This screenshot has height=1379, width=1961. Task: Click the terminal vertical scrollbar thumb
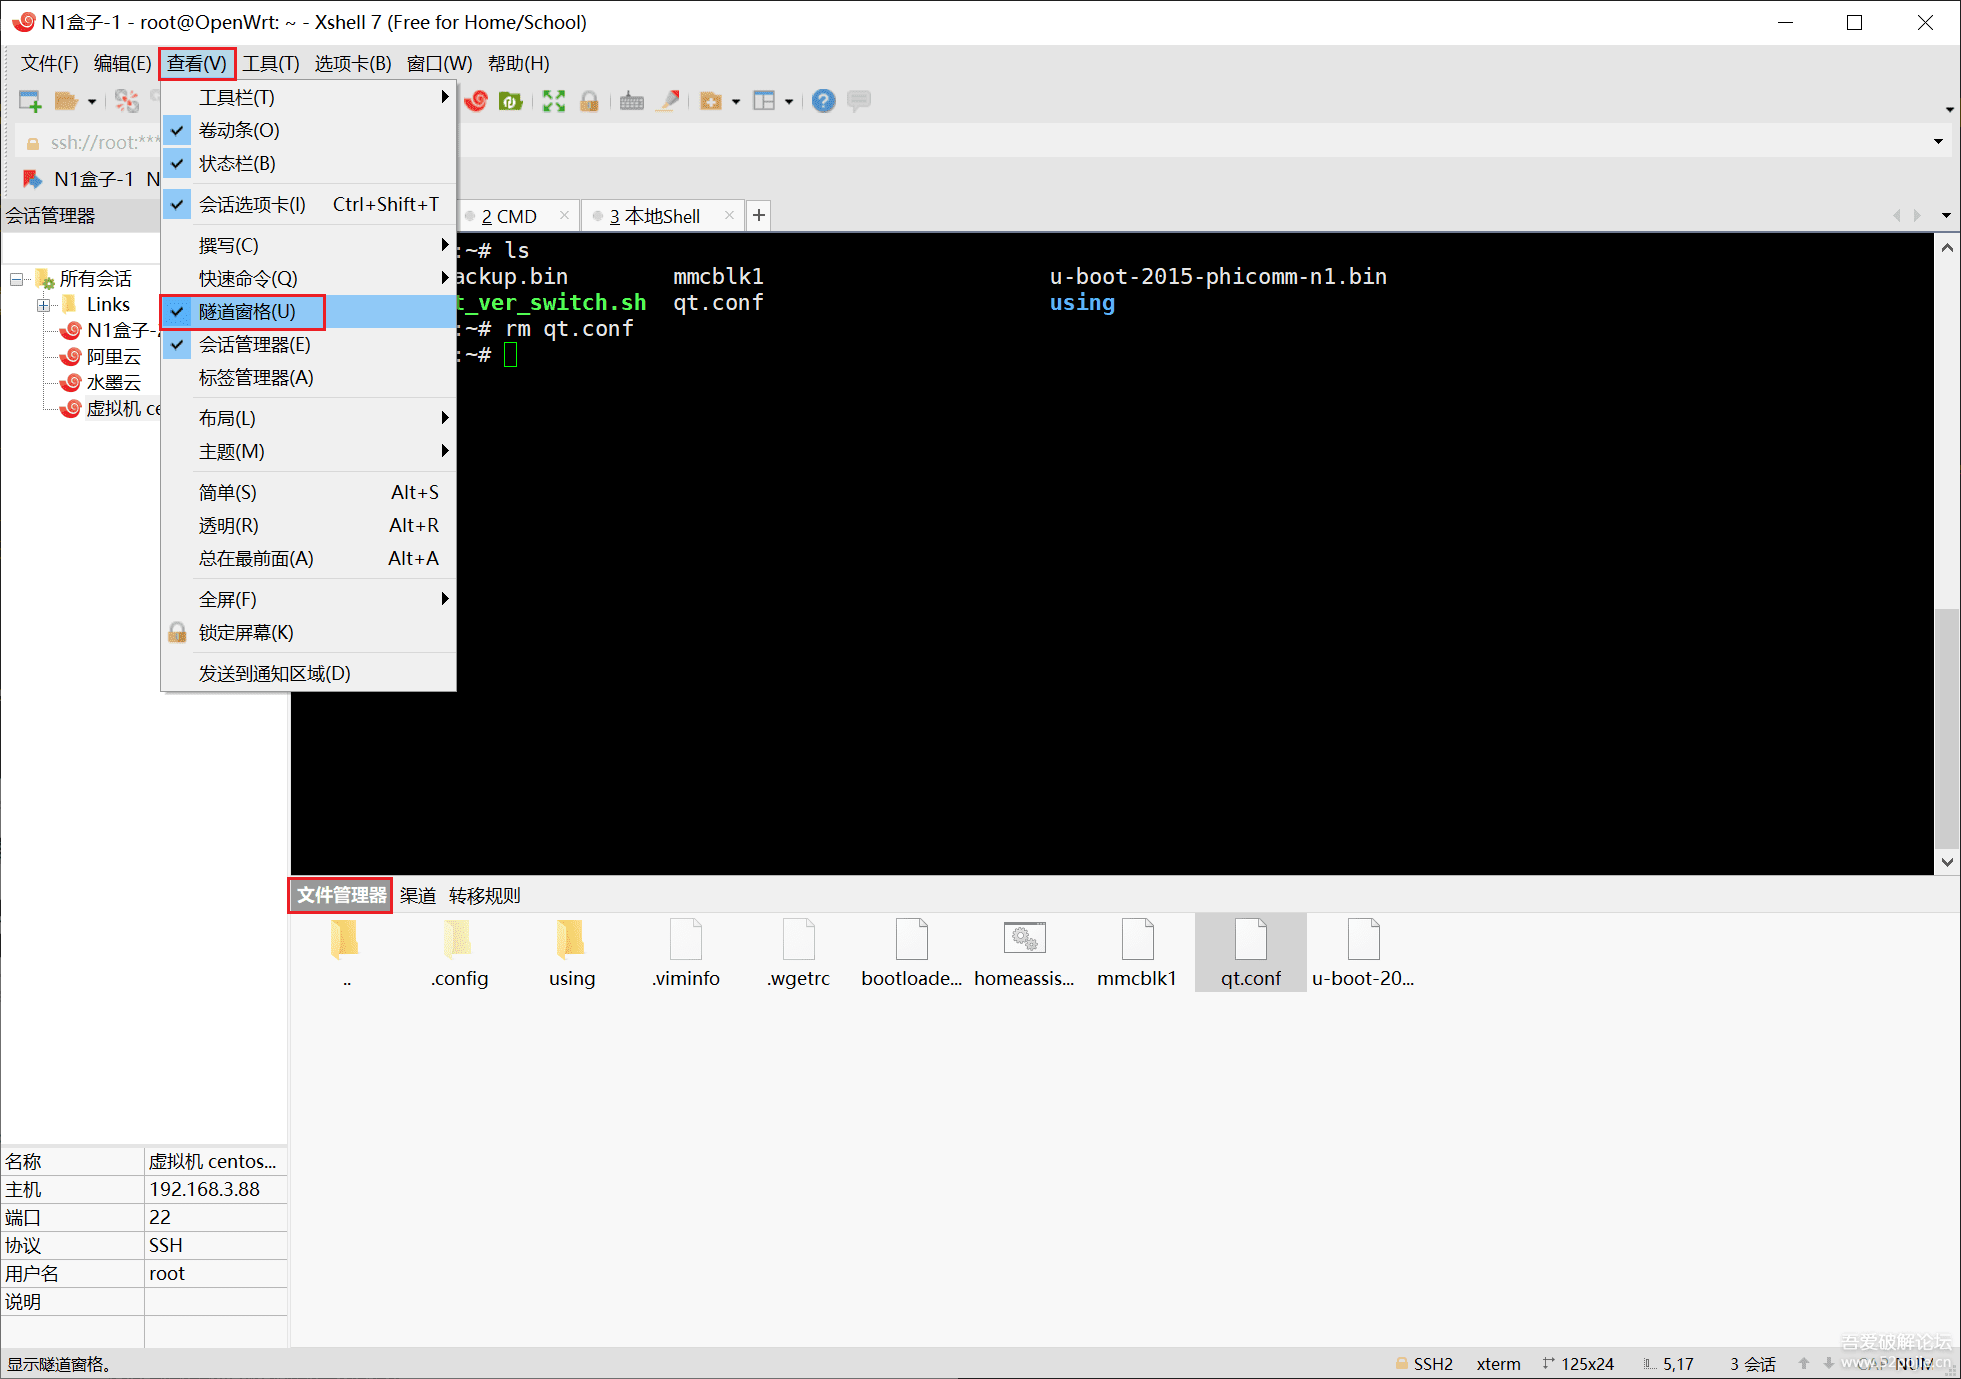point(1947,727)
